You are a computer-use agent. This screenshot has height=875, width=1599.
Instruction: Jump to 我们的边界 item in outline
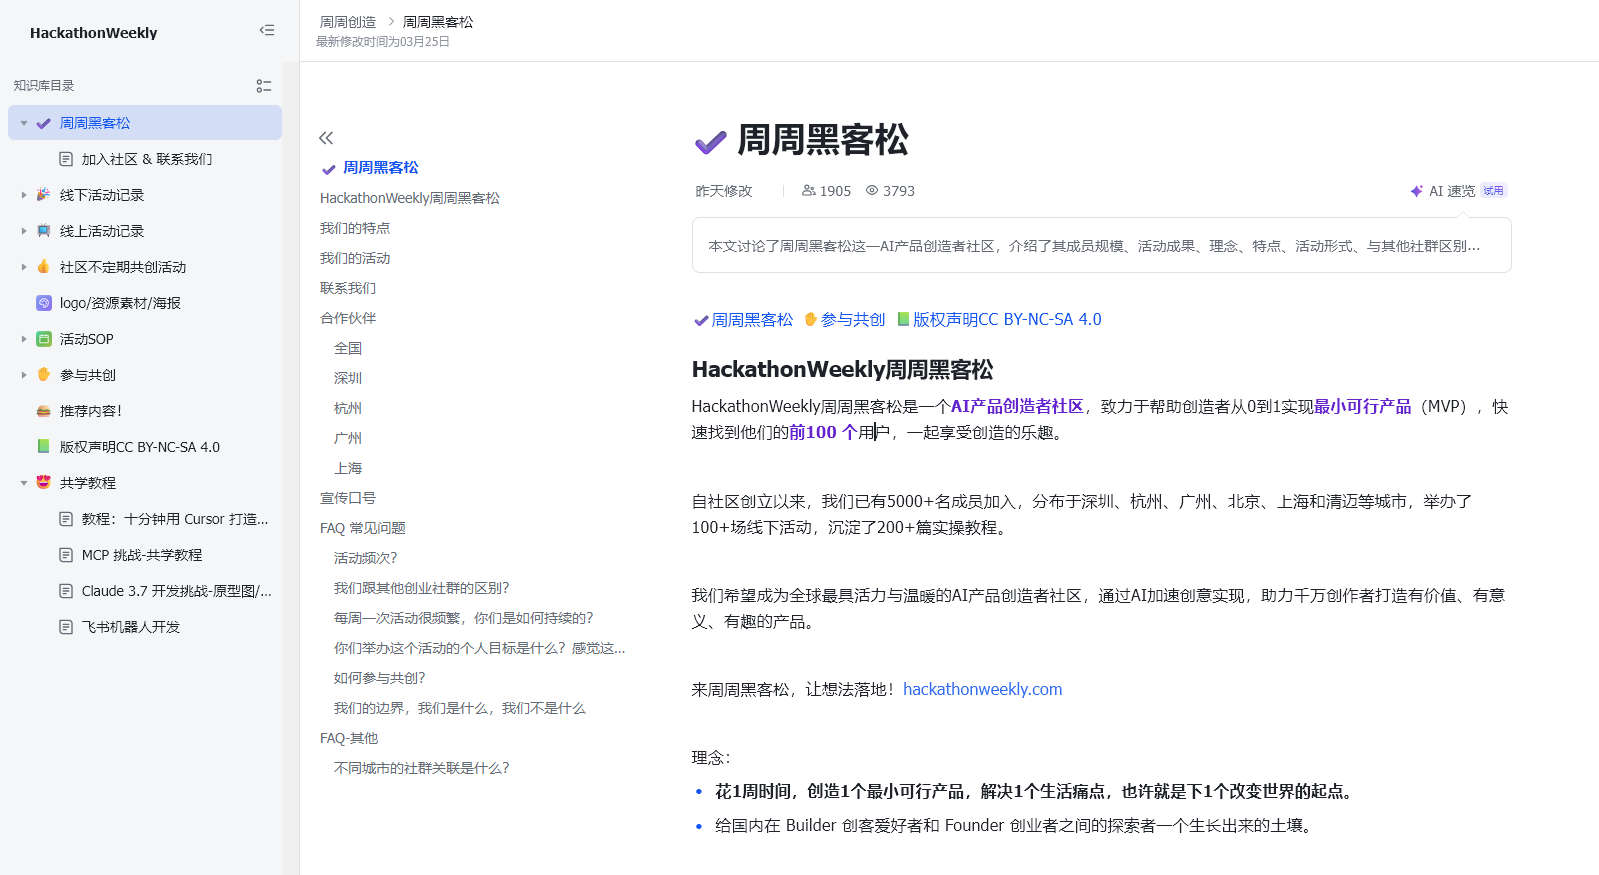point(460,708)
